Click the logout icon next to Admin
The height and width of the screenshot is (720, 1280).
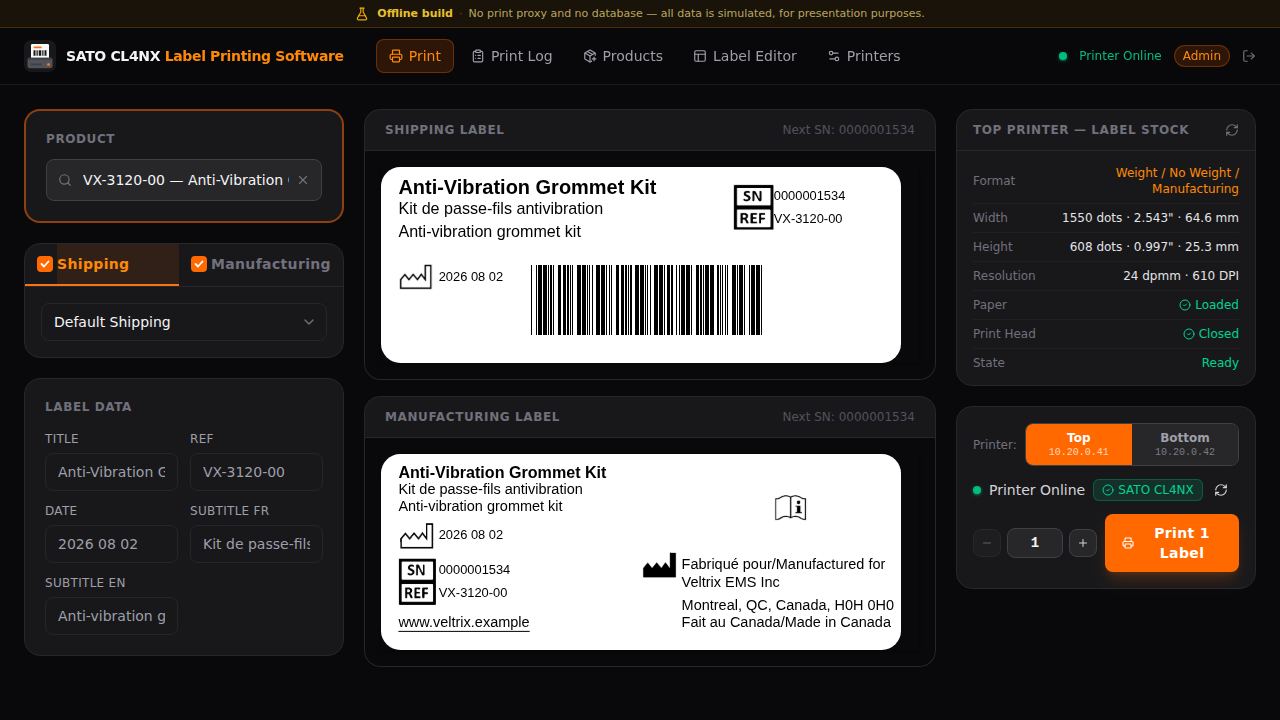pos(1249,56)
